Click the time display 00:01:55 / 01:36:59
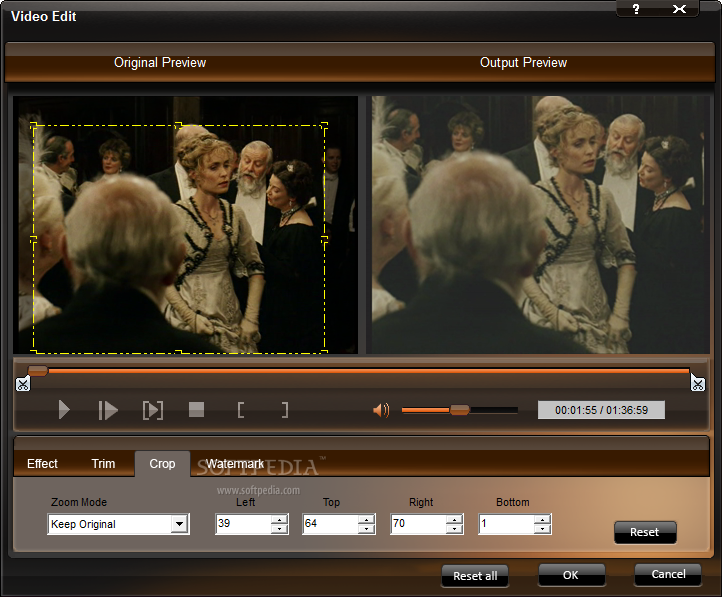The width and height of the screenshot is (722, 597). (x=601, y=410)
